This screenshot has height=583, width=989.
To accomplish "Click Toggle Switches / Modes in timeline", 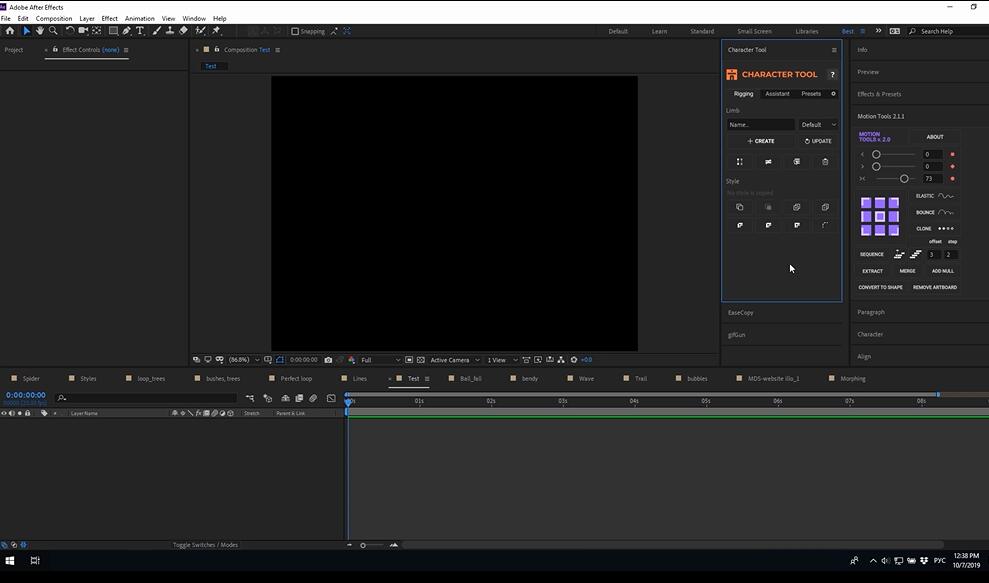I will tap(205, 545).
